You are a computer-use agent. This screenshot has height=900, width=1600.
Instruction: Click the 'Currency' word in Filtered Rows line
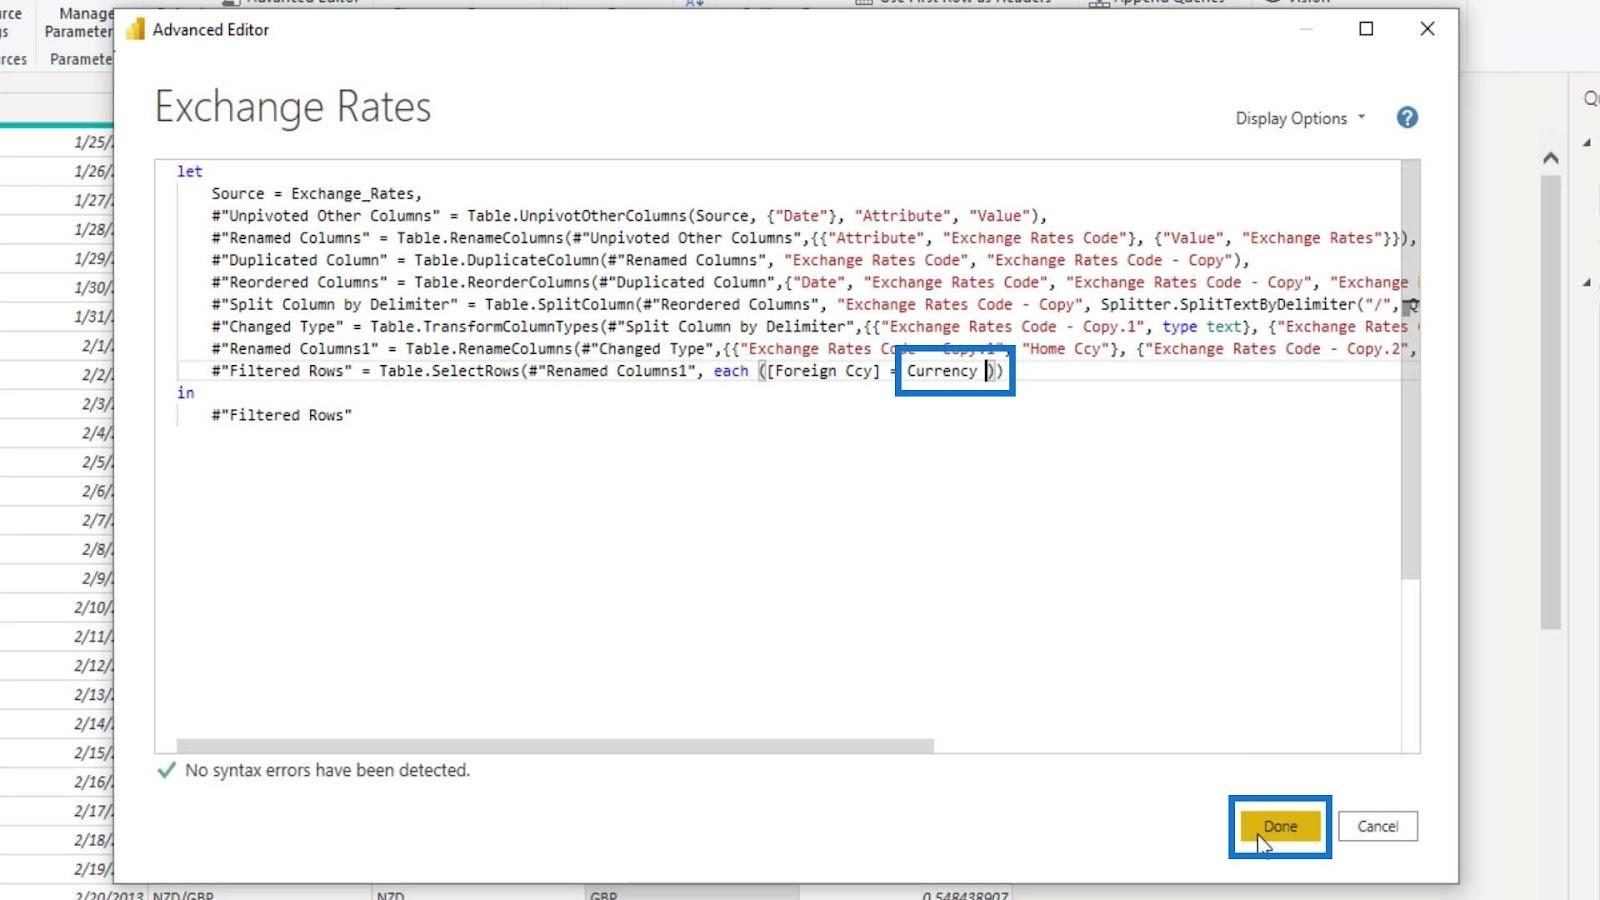[x=942, y=371]
